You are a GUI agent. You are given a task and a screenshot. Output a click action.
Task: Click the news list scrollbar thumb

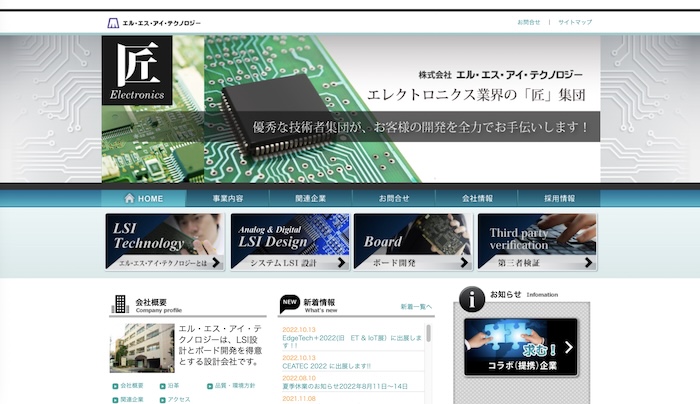coord(429,333)
